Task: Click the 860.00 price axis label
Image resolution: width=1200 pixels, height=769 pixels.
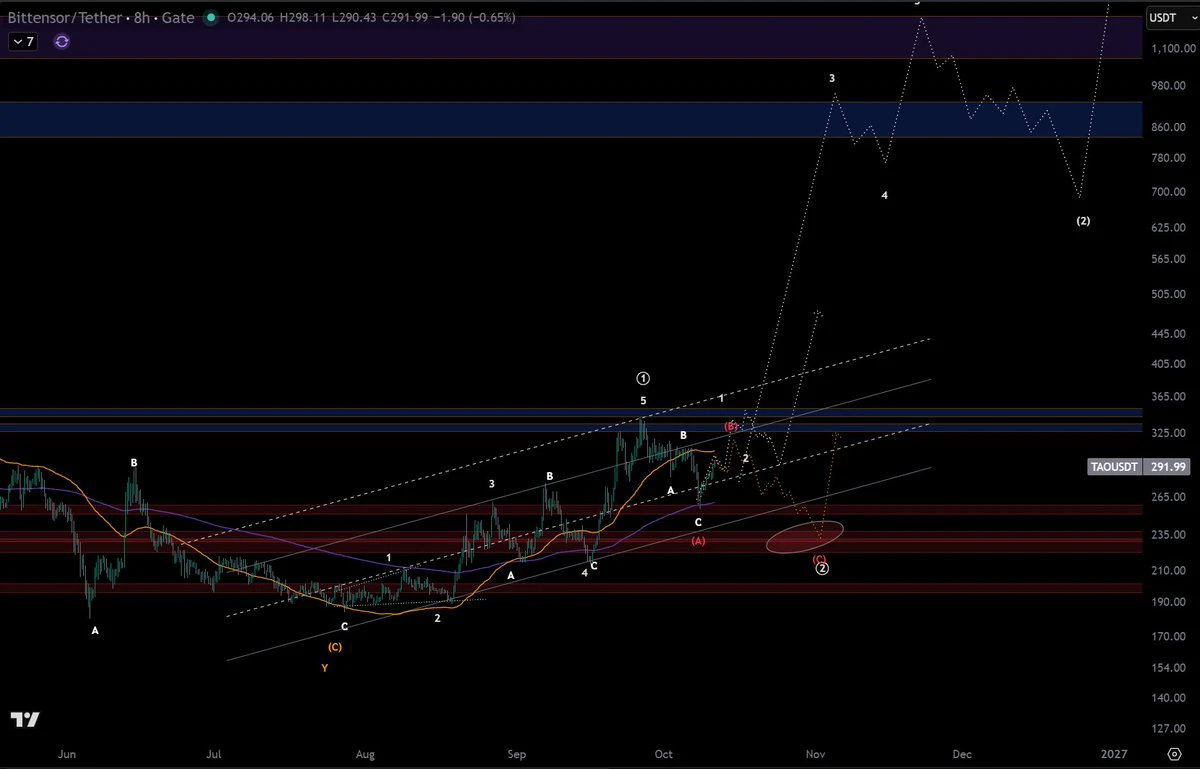Action: click(x=1167, y=128)
